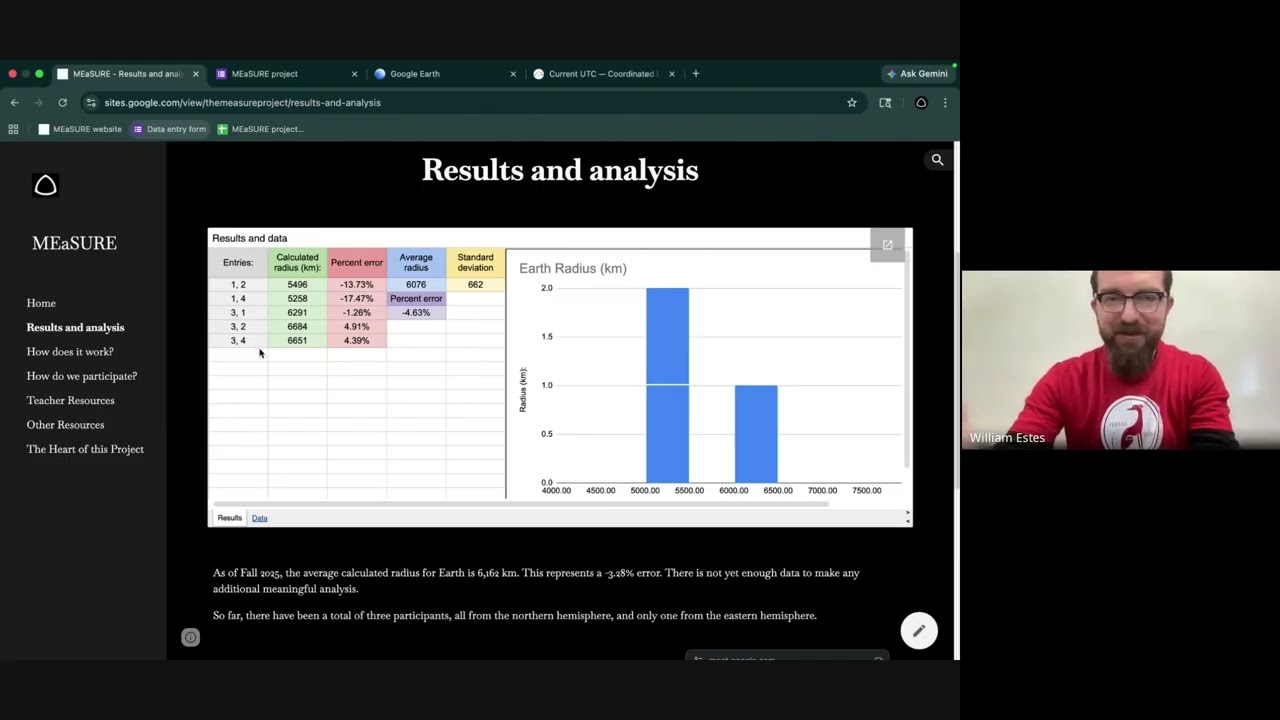Select the Average radius header cell
This screenshot has height=720, width=1280.
point(416,263)
